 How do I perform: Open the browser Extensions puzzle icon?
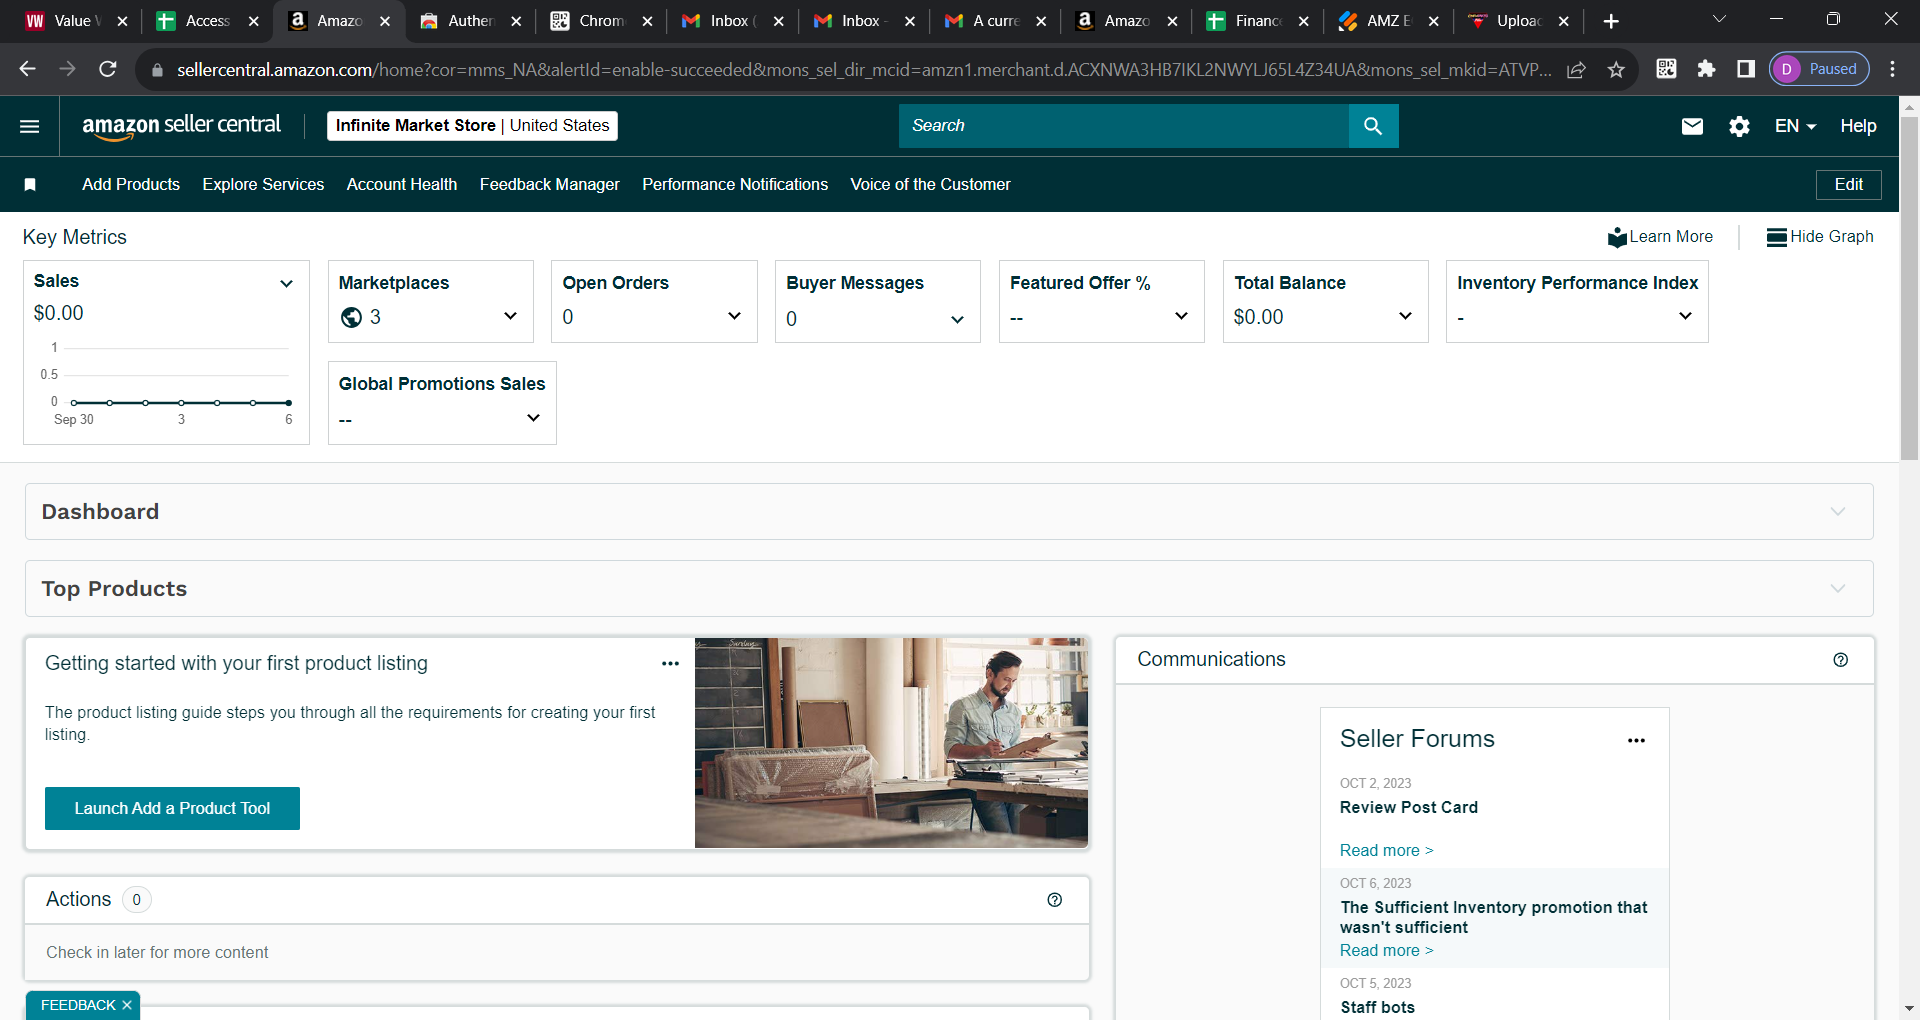coord(1706,69)
